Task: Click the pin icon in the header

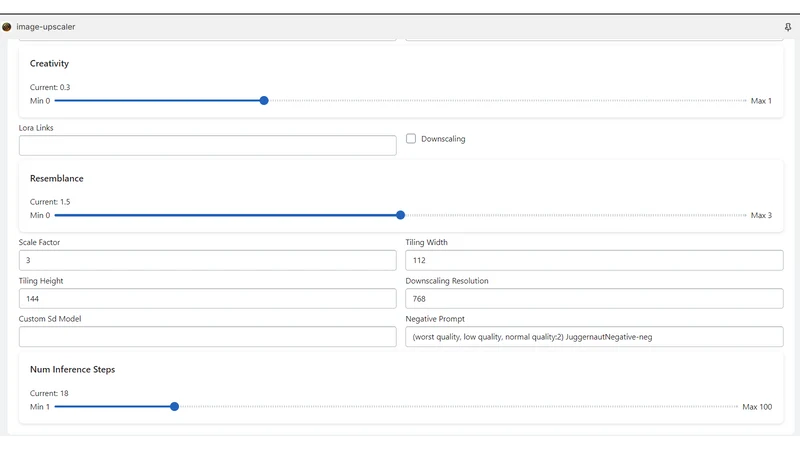Action: click(x=788, y=27)
